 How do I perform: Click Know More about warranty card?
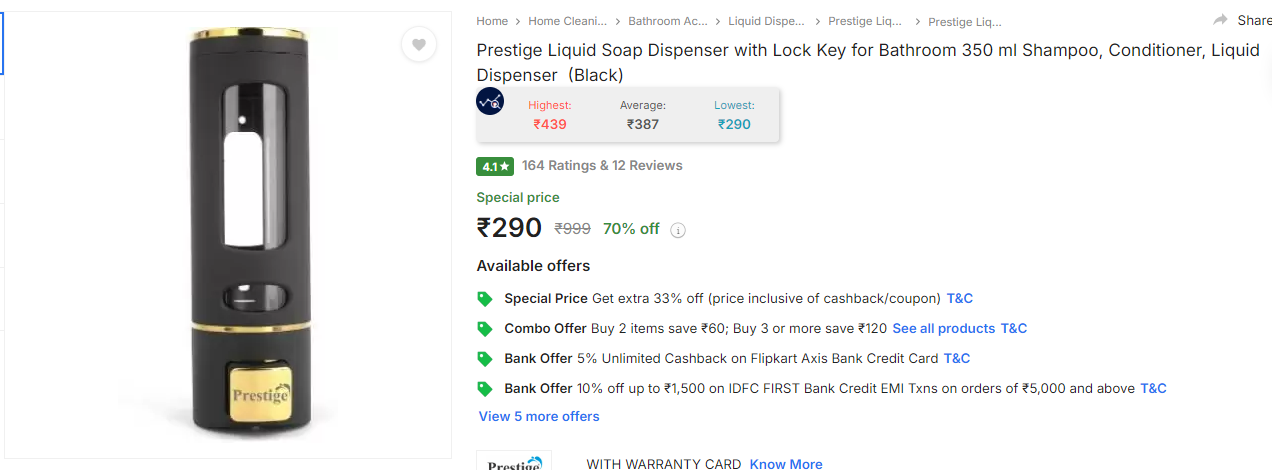coord(786,464)
